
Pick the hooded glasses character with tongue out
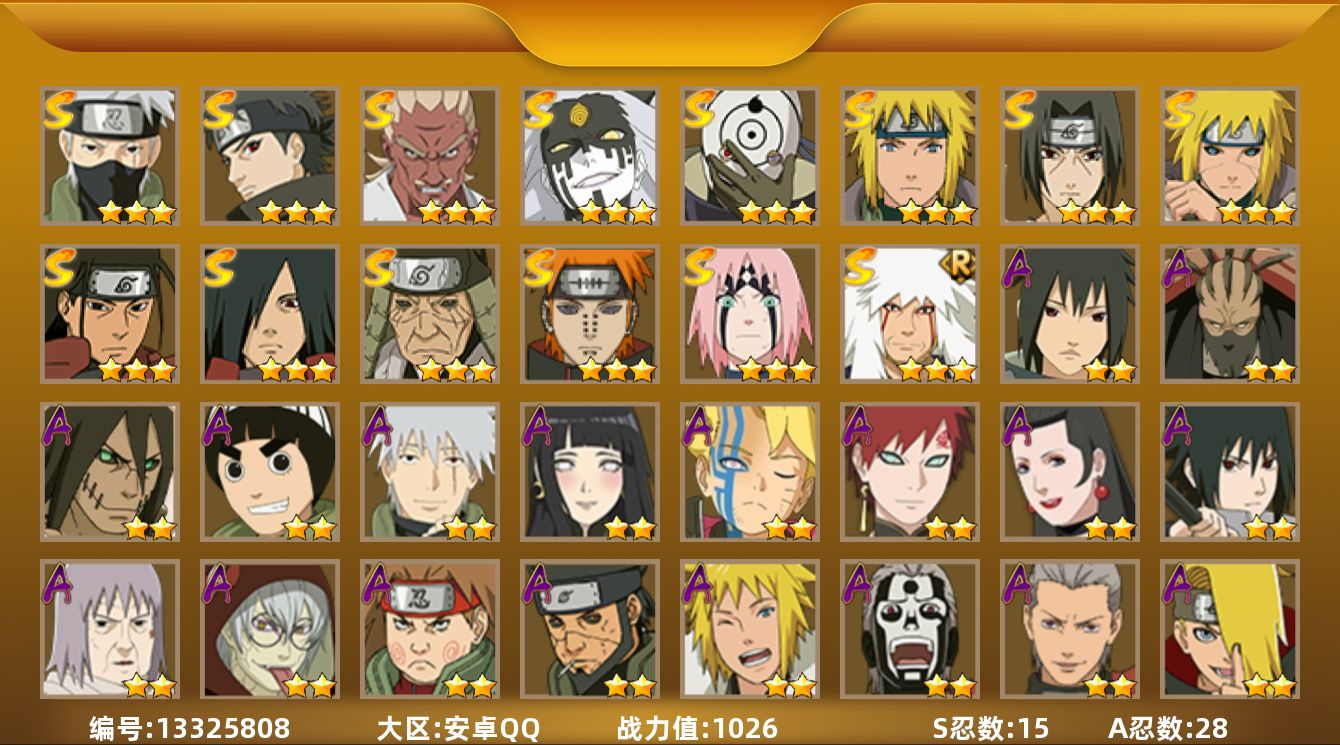[x=269, y=629]
